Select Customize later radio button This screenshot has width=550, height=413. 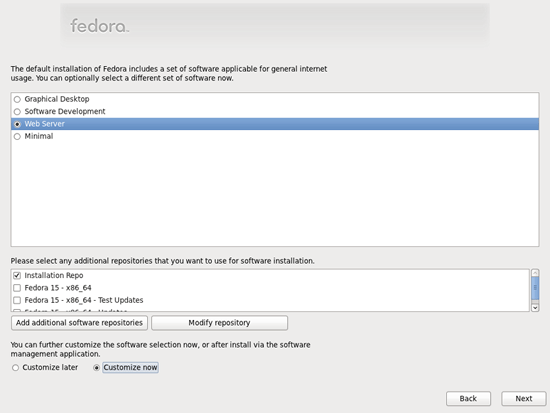point(15,368)
